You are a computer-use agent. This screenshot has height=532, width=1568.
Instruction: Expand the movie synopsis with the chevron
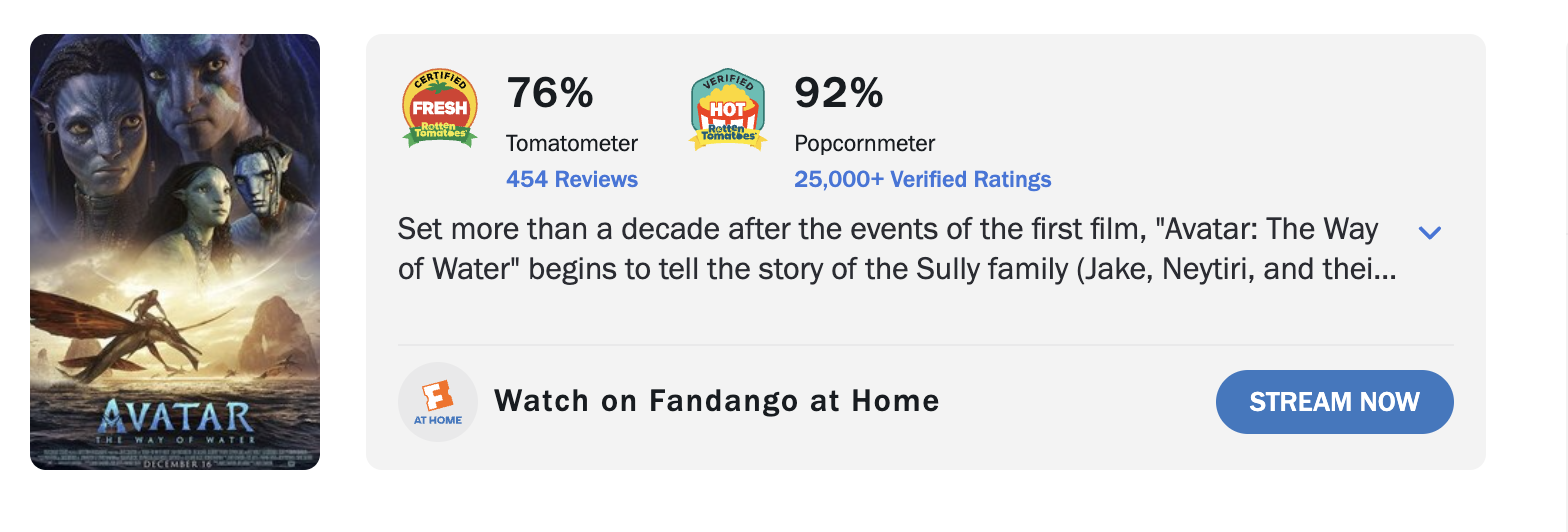coord(1430,233)
